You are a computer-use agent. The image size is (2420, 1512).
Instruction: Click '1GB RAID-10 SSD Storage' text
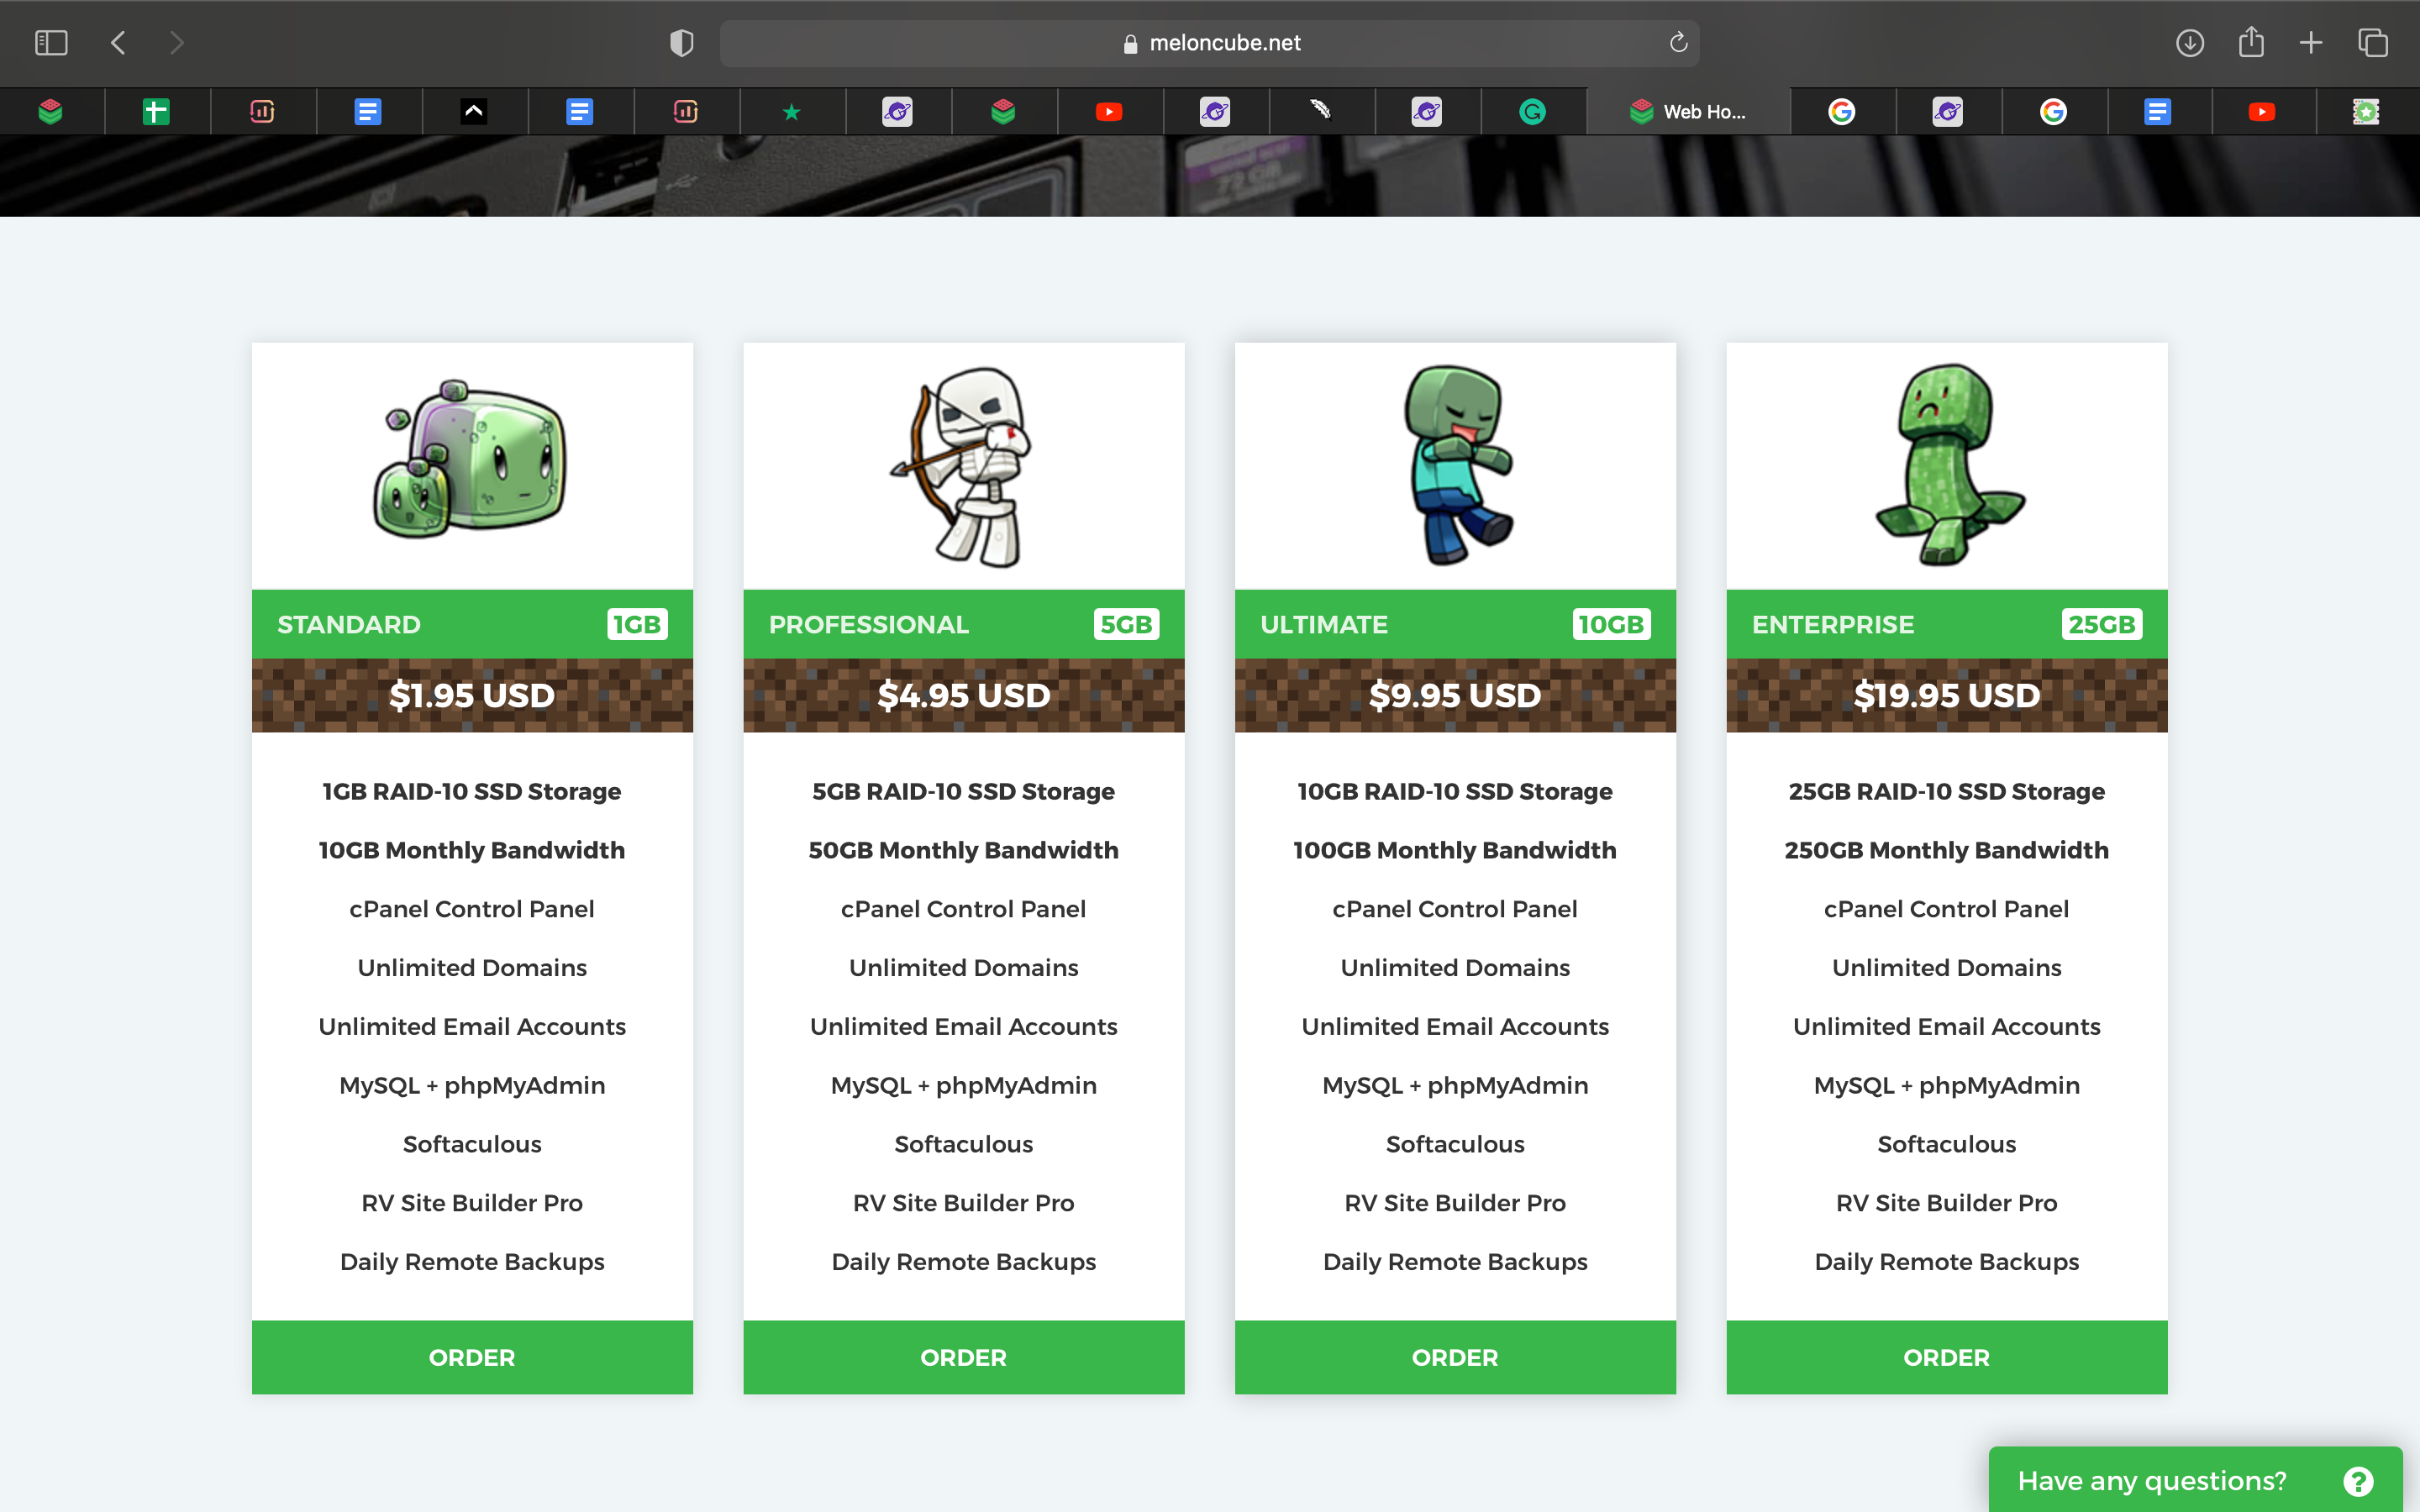(x=472, y=791)
